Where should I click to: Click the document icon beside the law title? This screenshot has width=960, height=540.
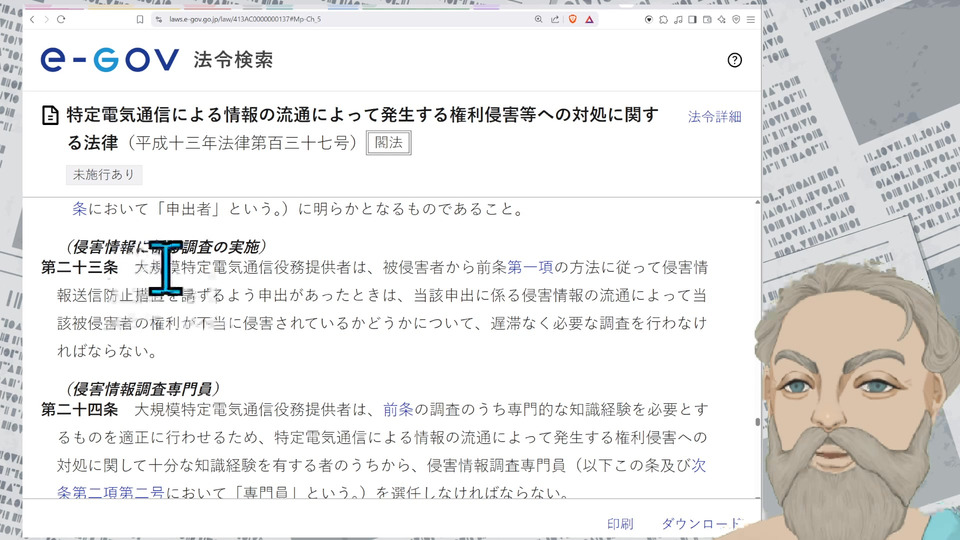coord(50,115)
